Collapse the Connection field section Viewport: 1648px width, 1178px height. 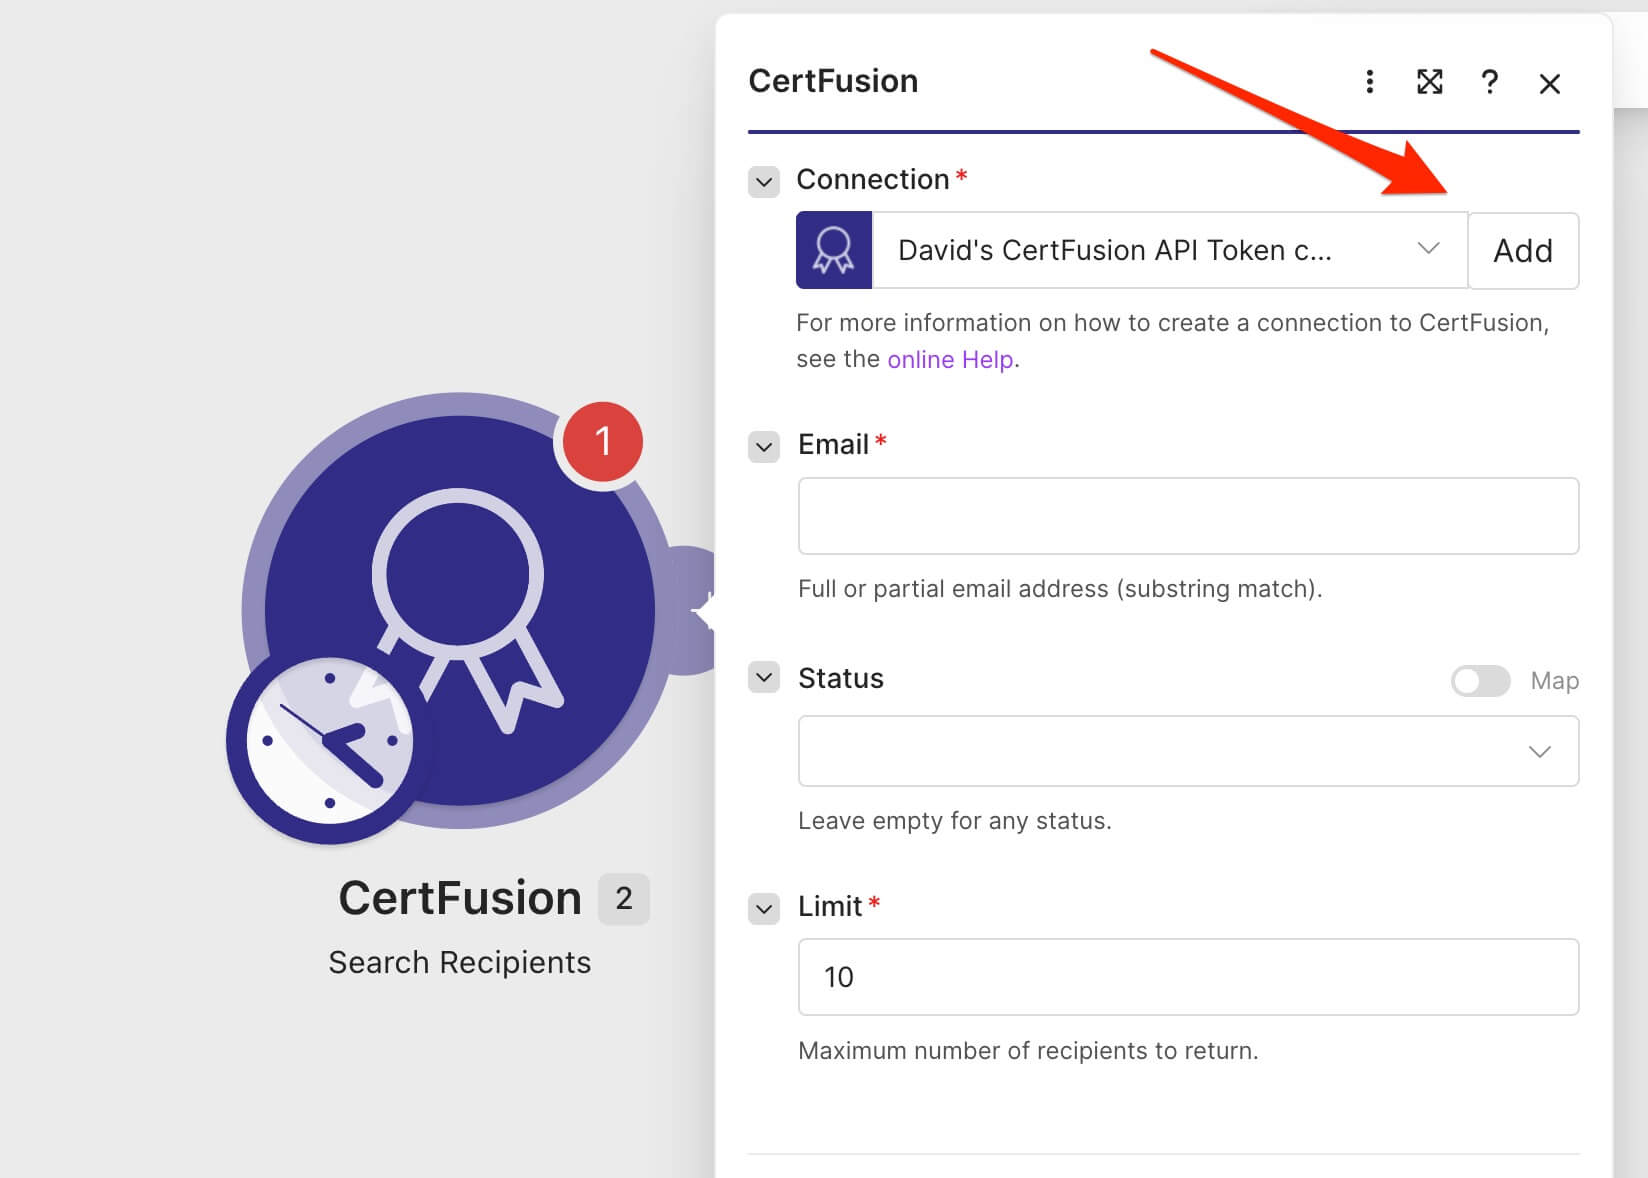[764, 182]
